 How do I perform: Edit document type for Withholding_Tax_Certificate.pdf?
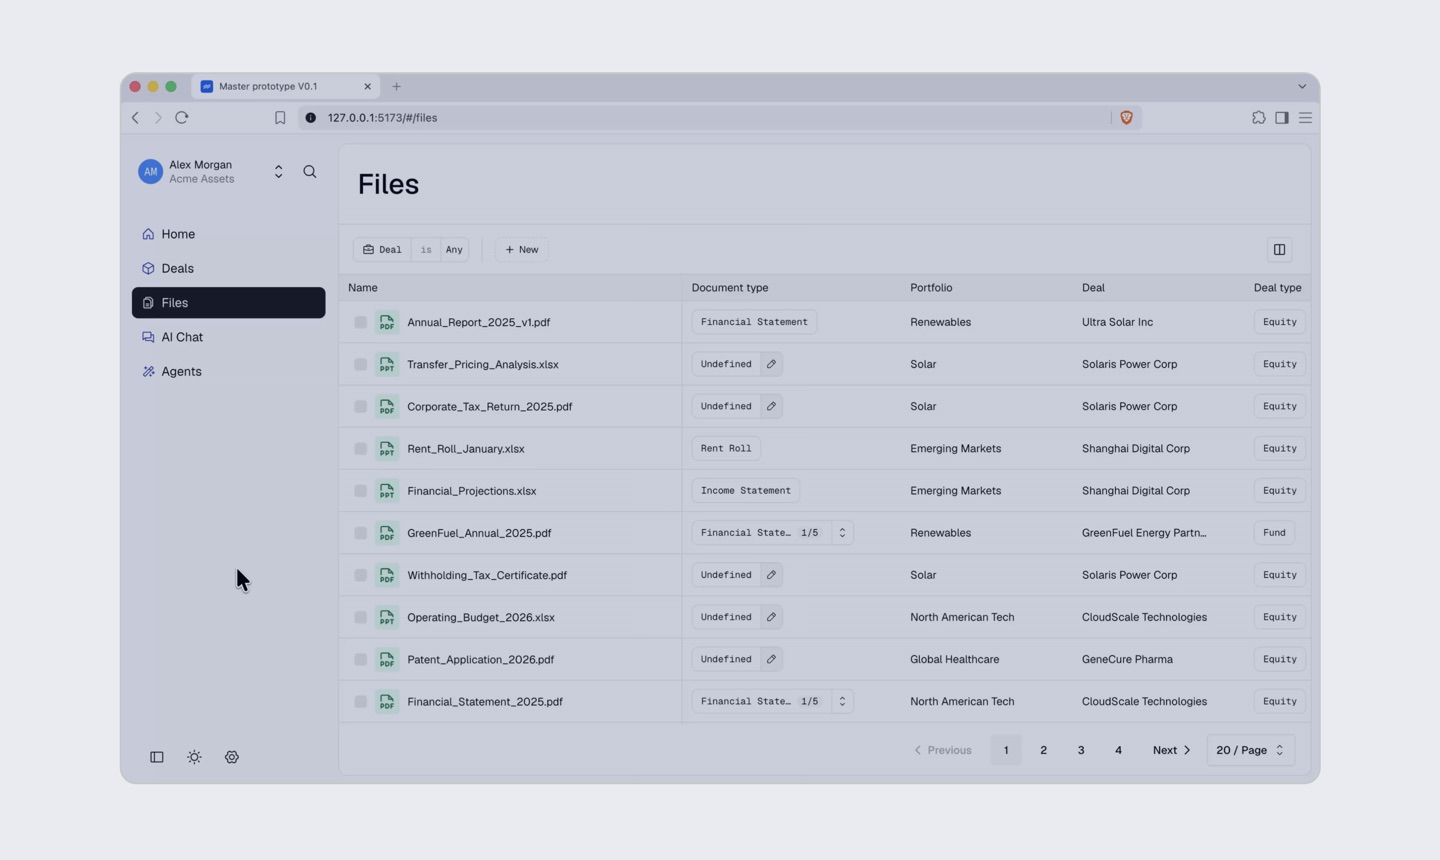(x=771, y=575)
